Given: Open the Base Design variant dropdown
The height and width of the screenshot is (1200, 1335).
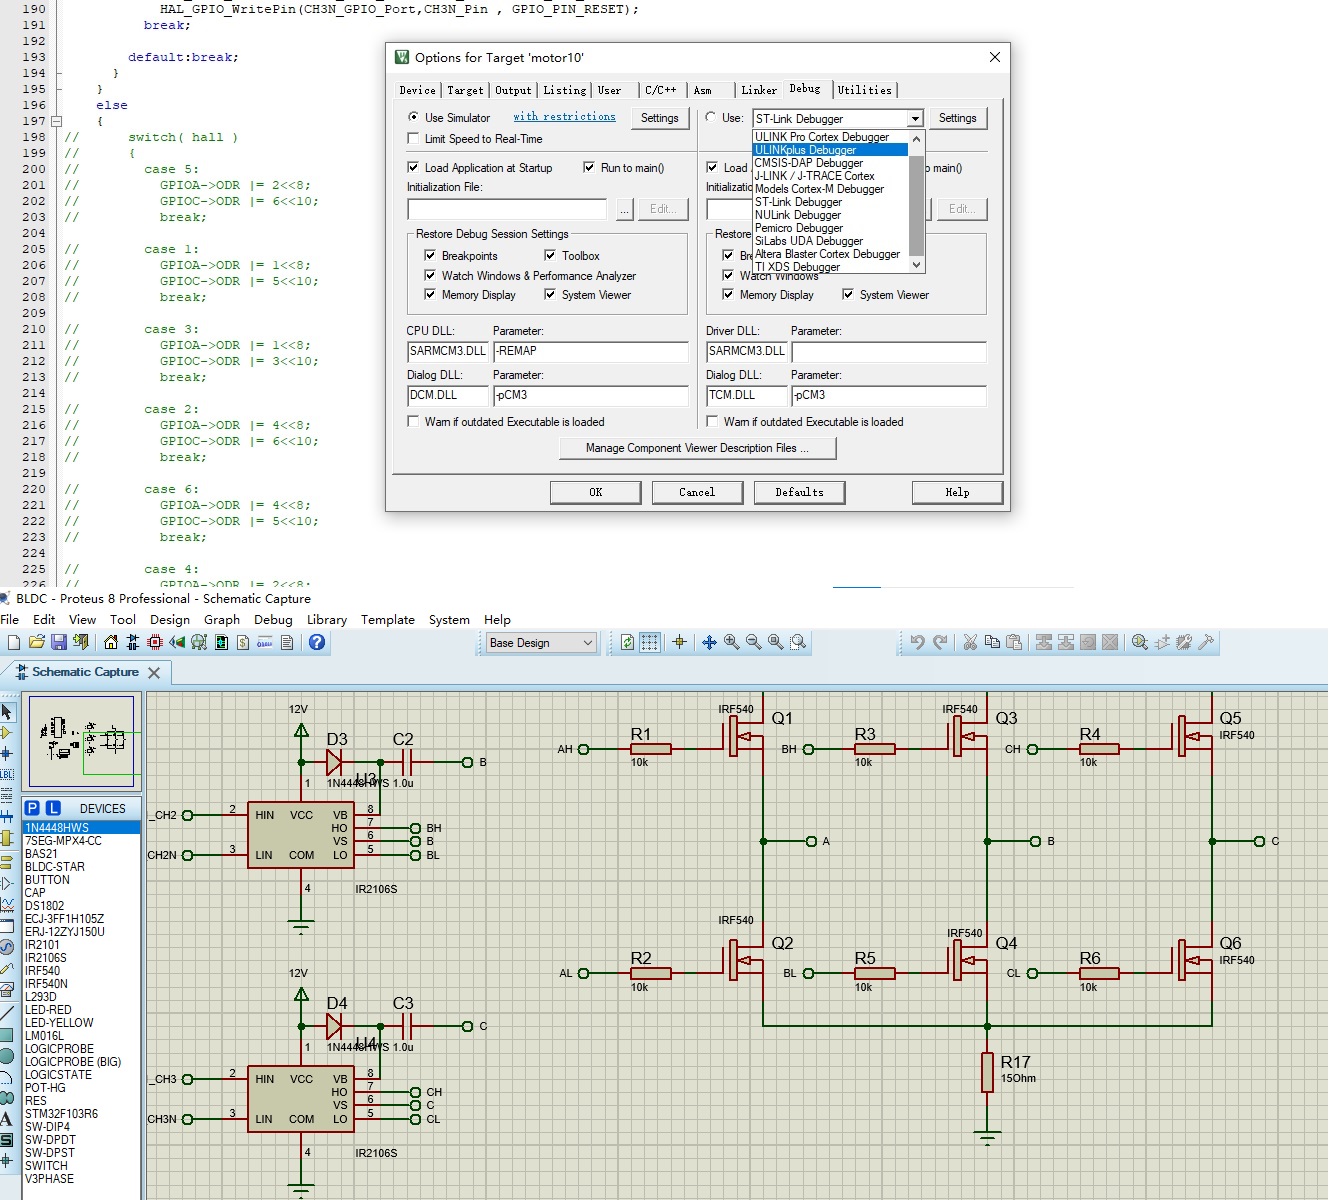Looking at the screenshot, I should tap(541, 642).
